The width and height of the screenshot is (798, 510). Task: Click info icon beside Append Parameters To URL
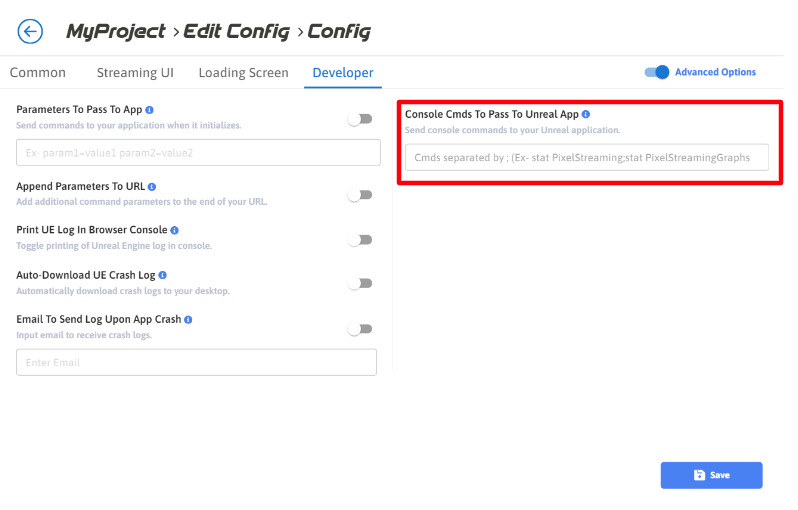[x=152, y=186]
